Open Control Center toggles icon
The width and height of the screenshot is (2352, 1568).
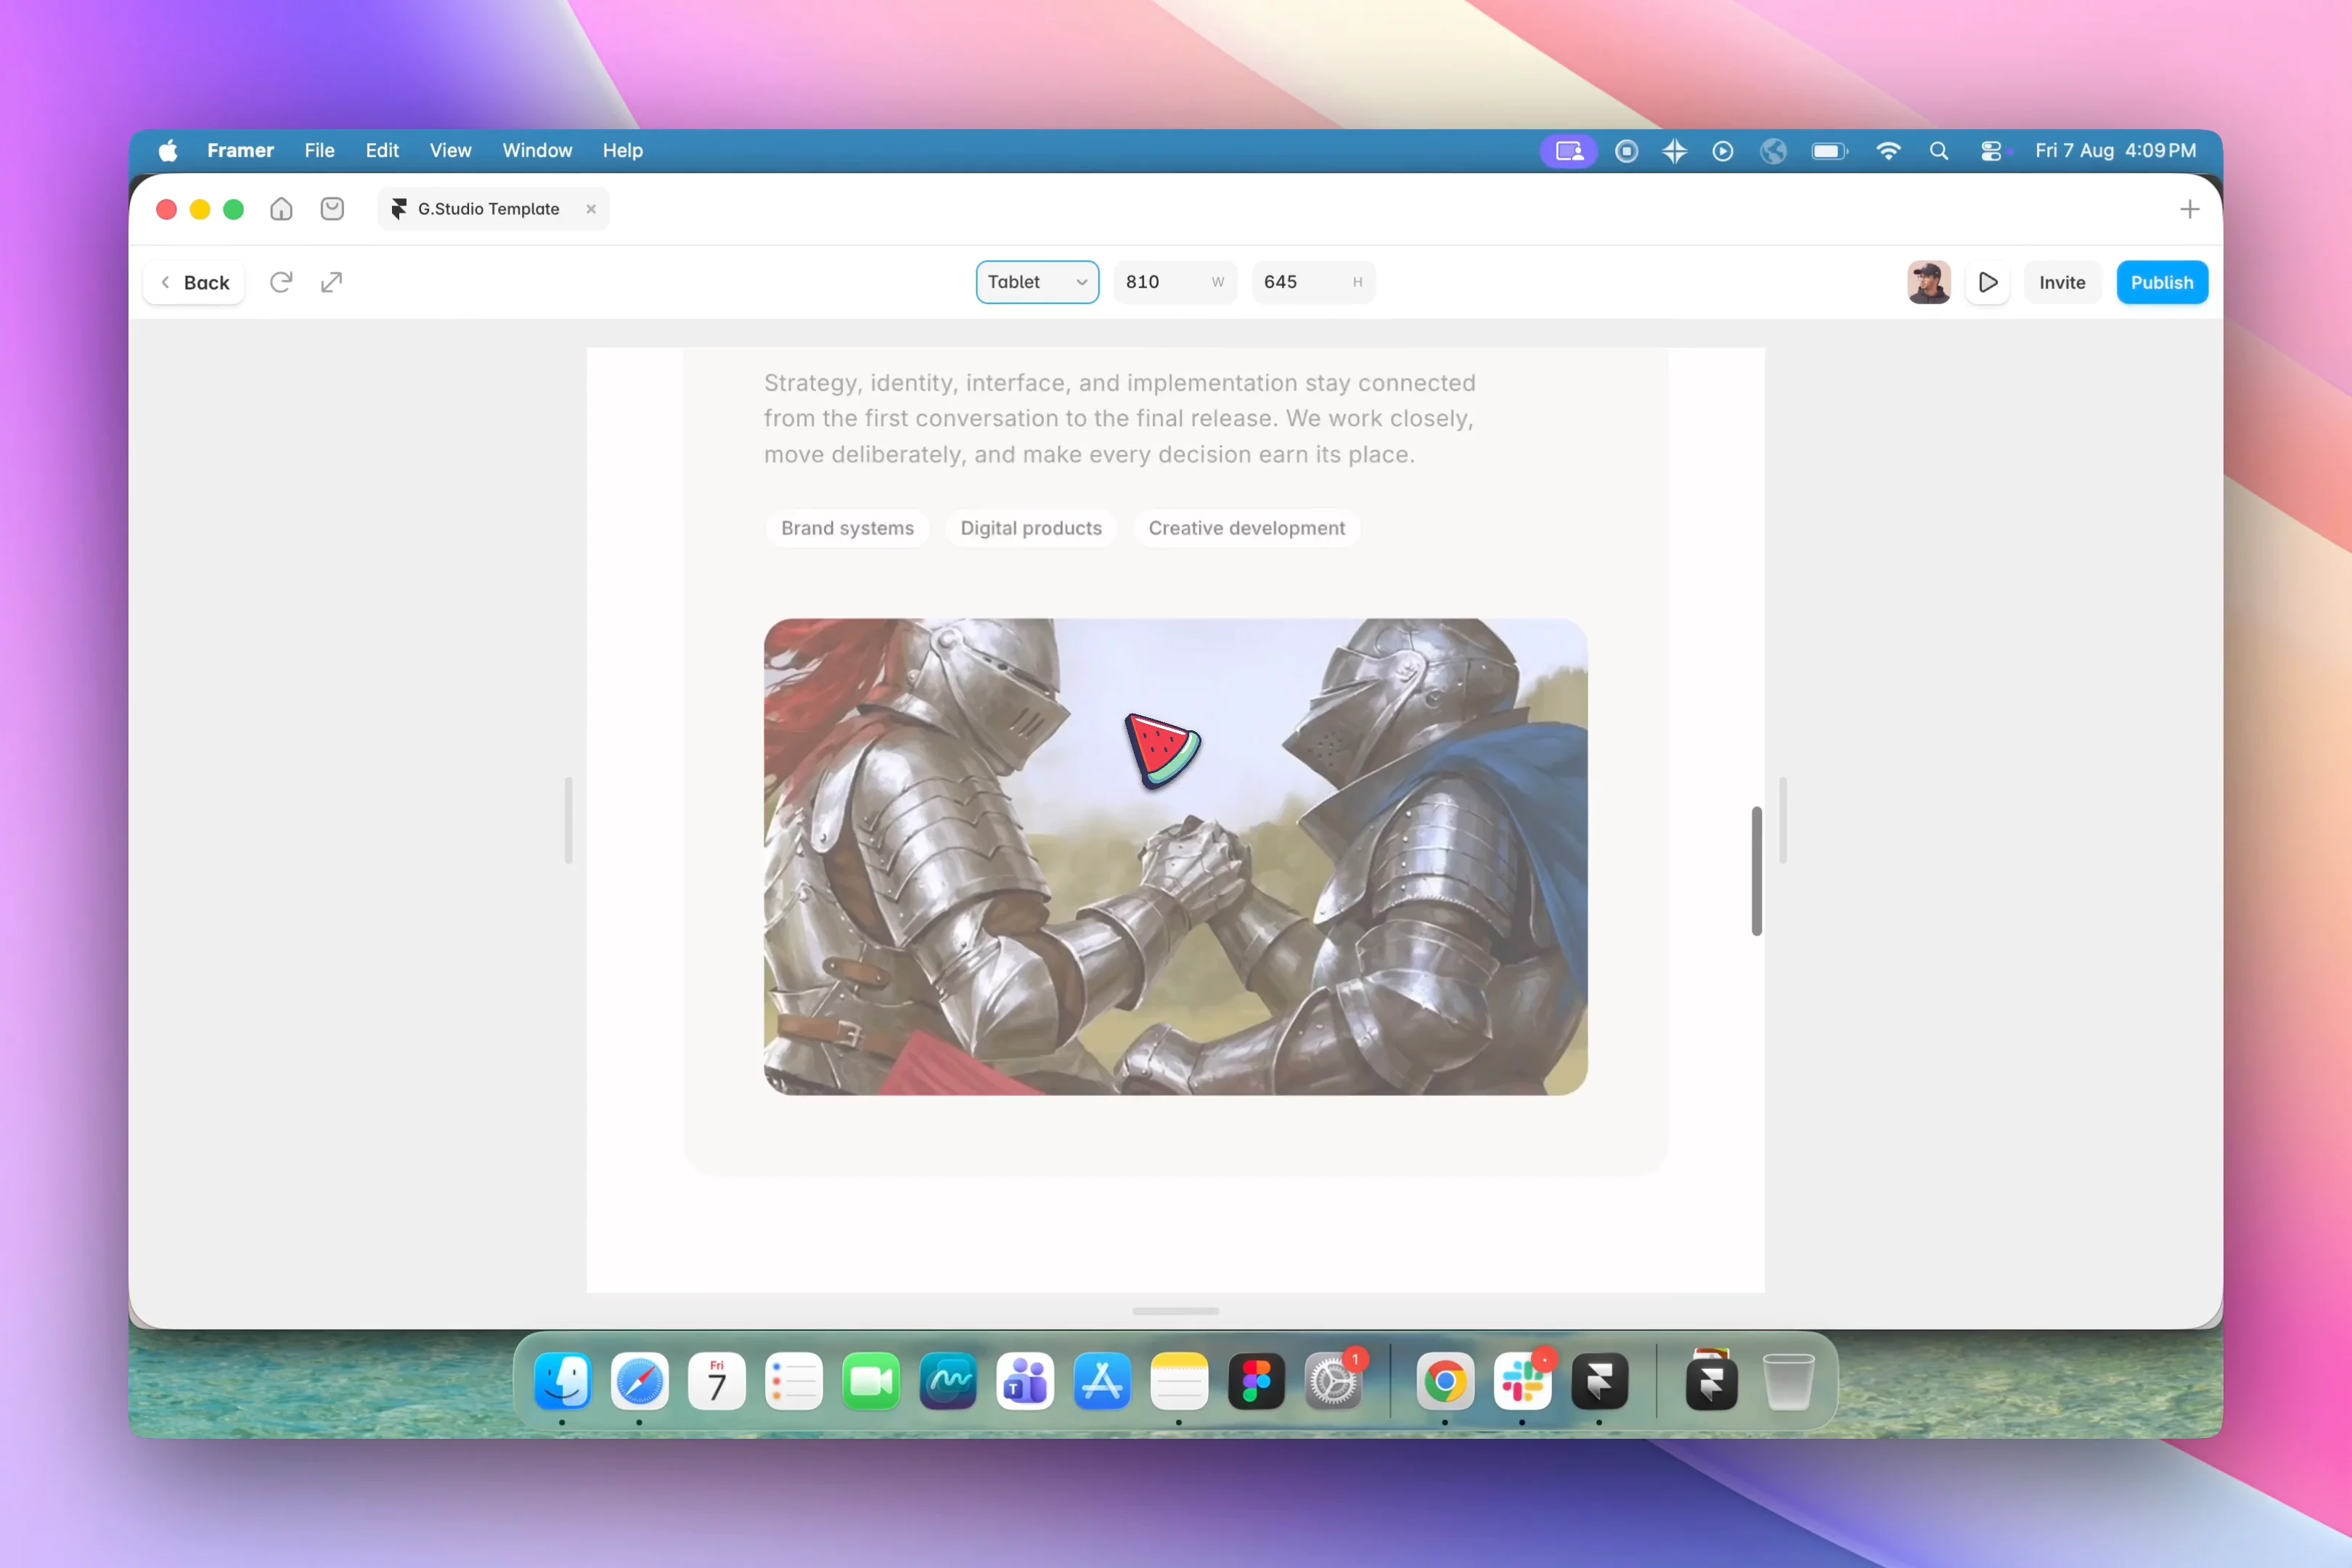point(1991,151)
